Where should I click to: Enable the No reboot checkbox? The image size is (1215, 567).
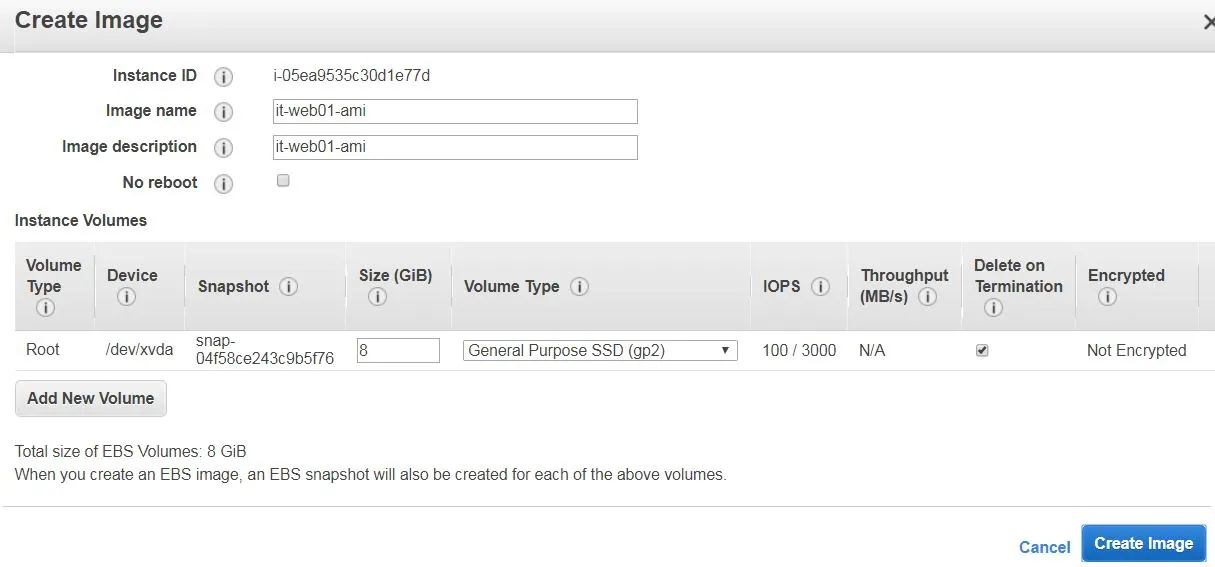pos(283,181)
